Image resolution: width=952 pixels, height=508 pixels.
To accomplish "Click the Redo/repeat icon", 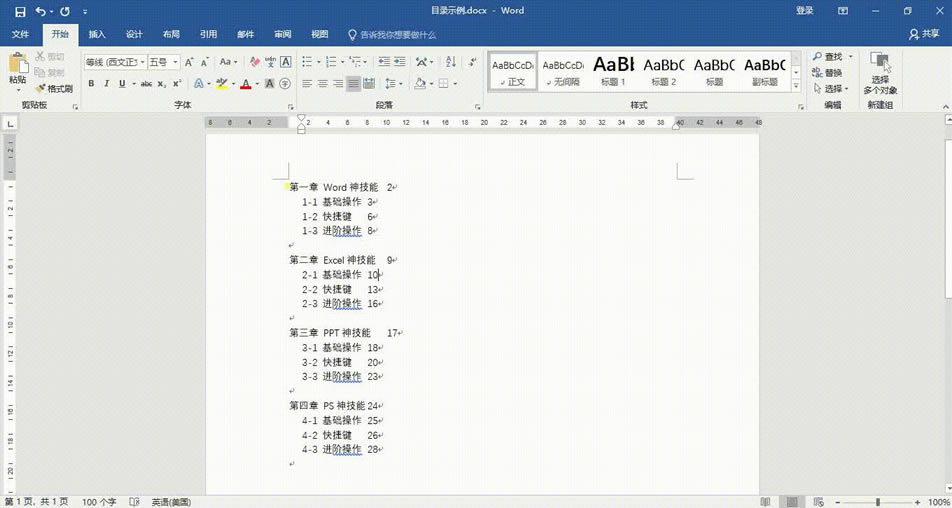I will pyautogui.click(x=65, y=12).
